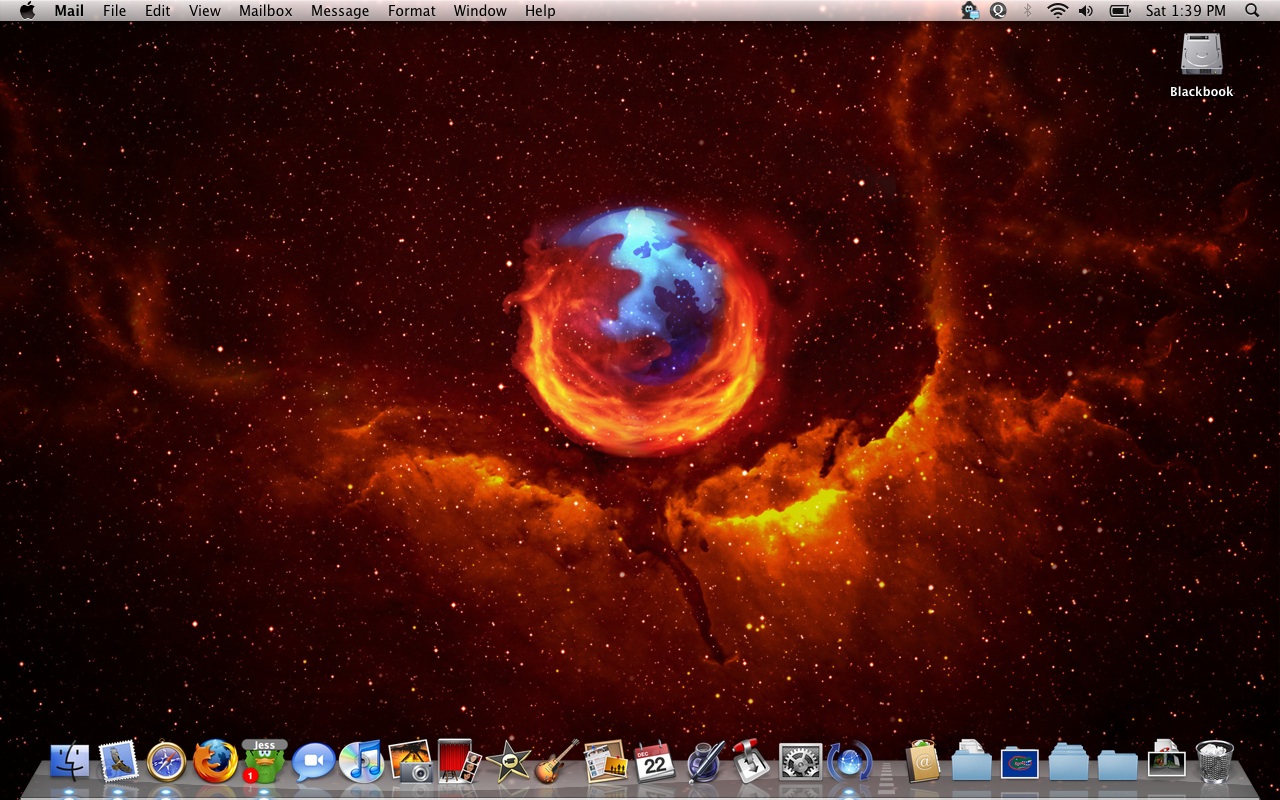This screenshot has width=1280, height=800.
Task: Open System Preferences gear icon
Action: point(801,762)
